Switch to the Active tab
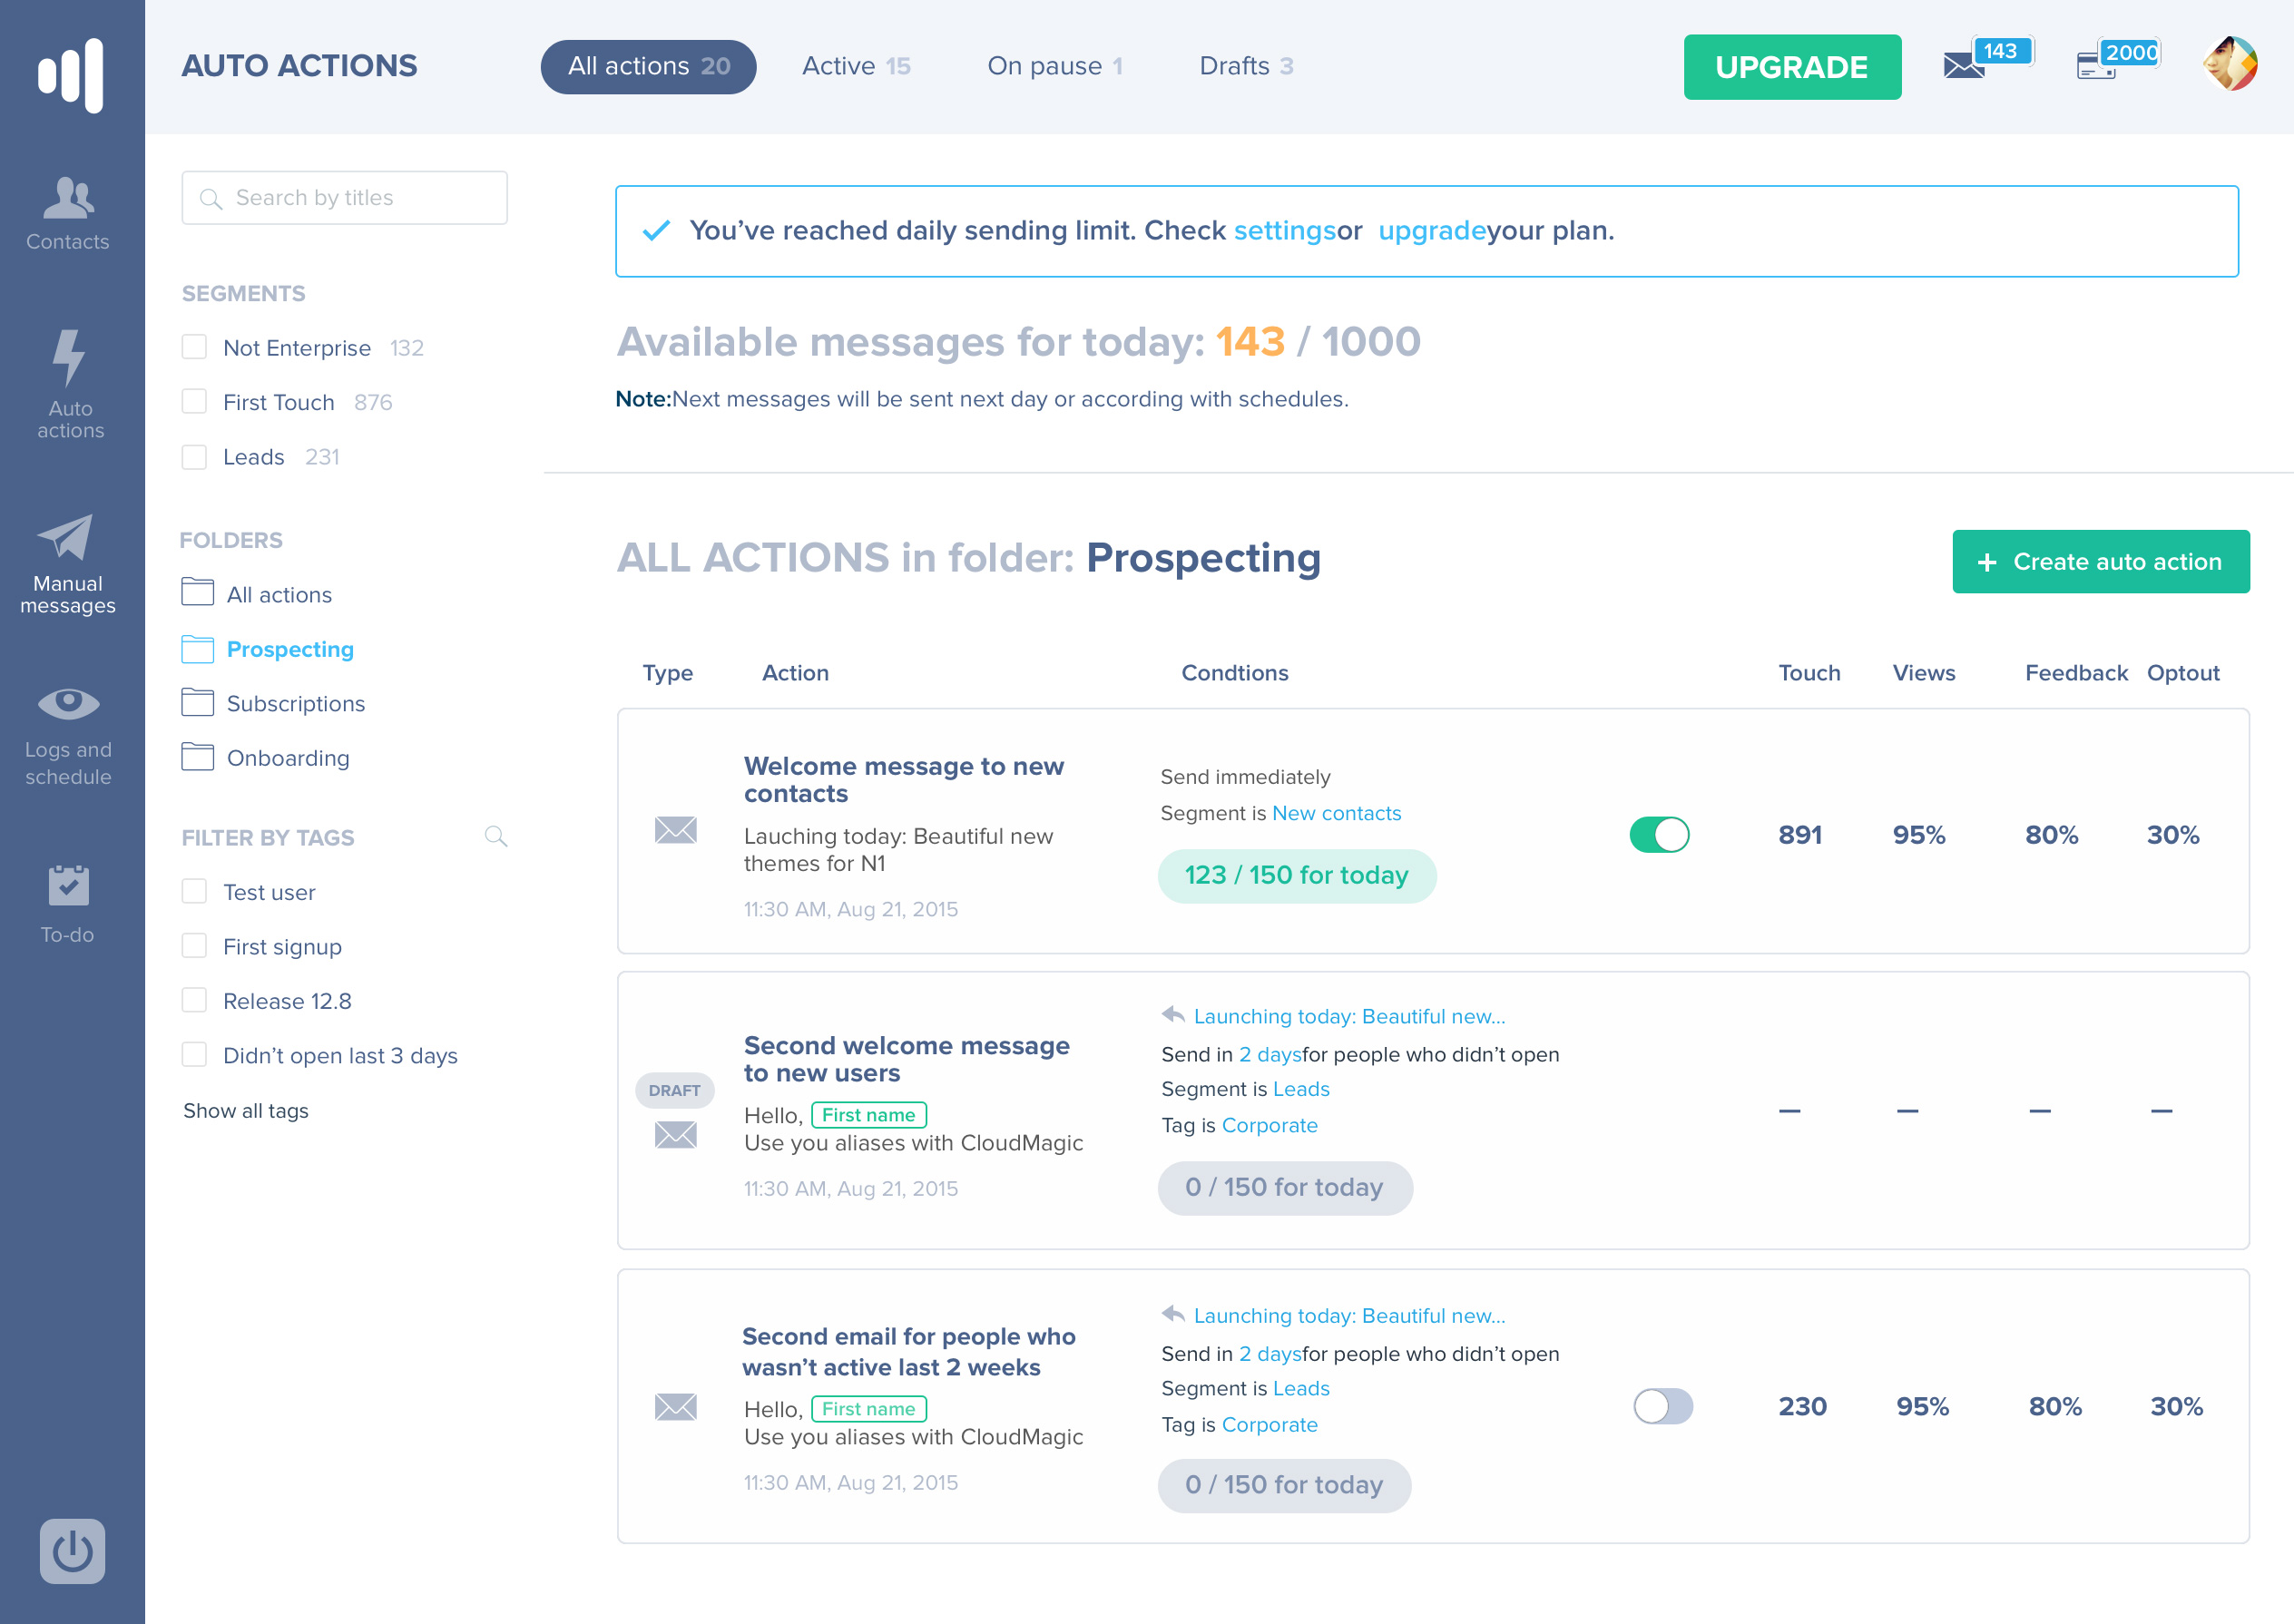The image size is (2294, 1624). pyautogui.click(x=856, y=66)
